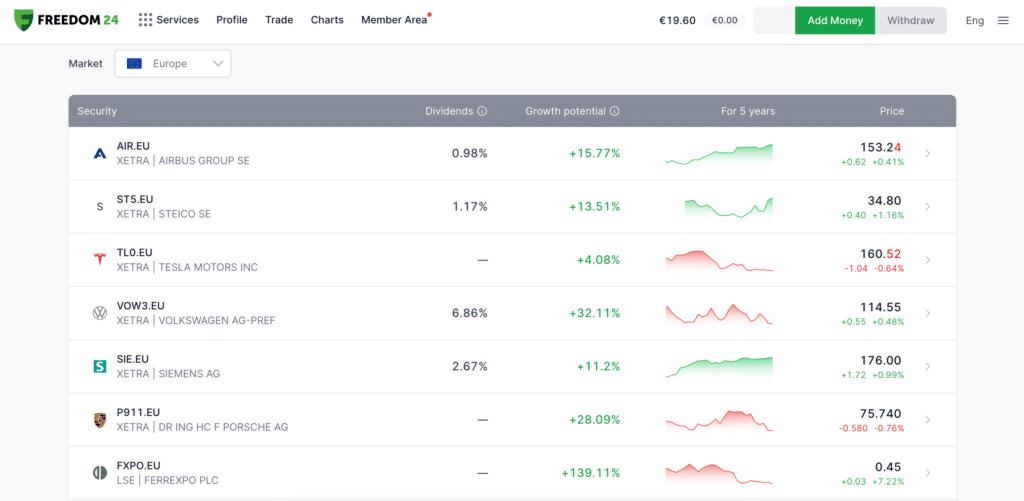Click the Porsche crest icon
1024x501 pixels.
point(99,420)
